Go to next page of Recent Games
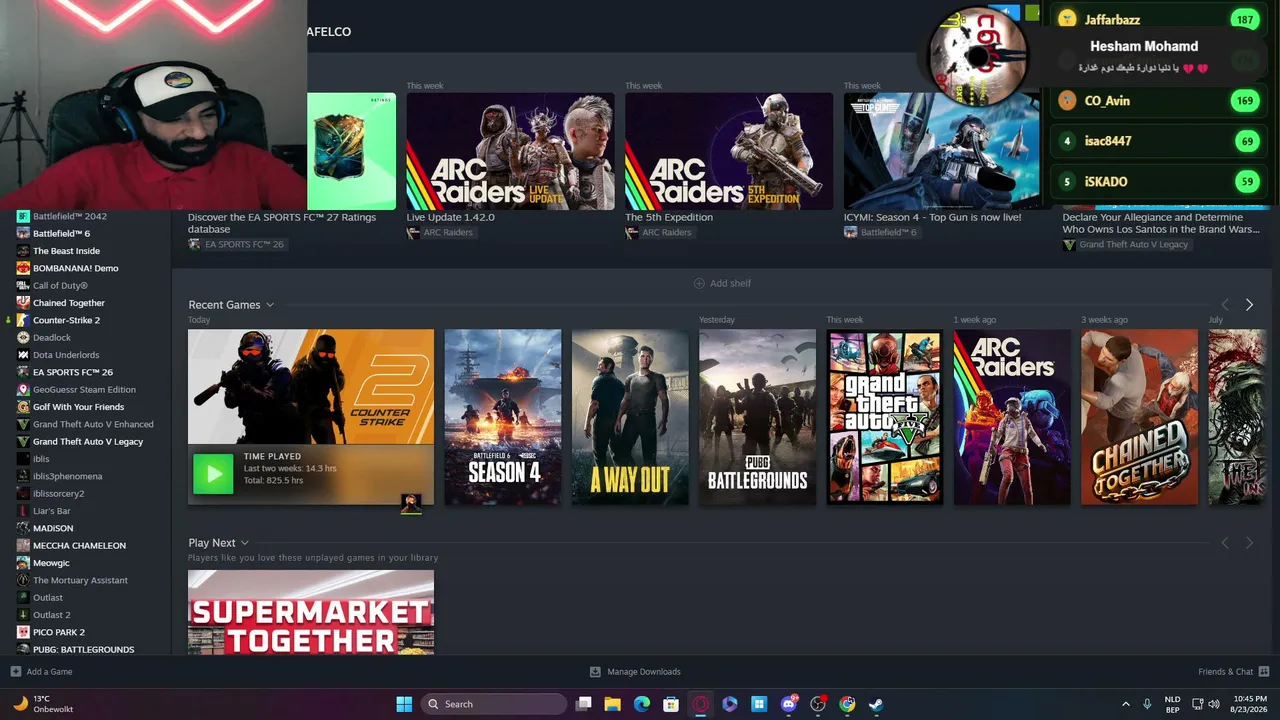This screenshot has width=1280, height=720. coord(1249,305)
